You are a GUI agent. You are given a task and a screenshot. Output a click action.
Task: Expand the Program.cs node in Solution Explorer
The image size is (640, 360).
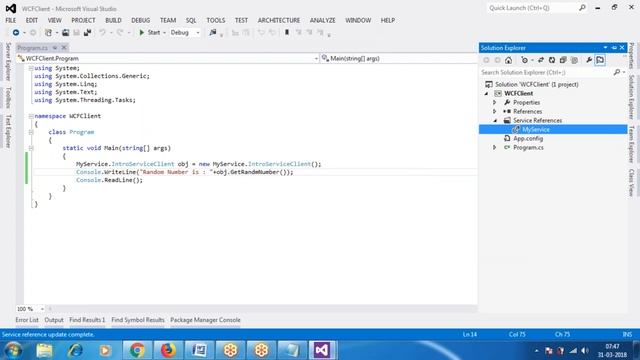tap(495, 147)
